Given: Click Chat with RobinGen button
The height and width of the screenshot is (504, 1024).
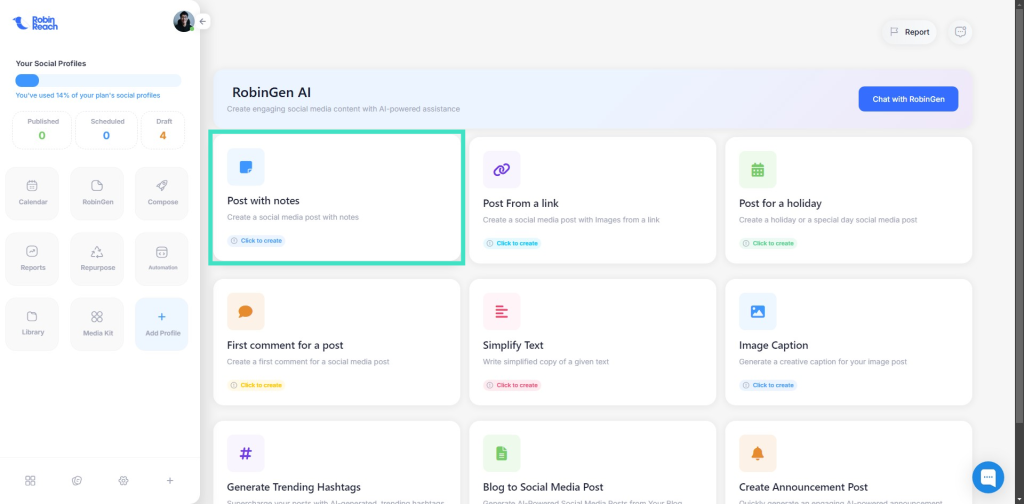Looking at the screenshot, I should coord(908,99).
